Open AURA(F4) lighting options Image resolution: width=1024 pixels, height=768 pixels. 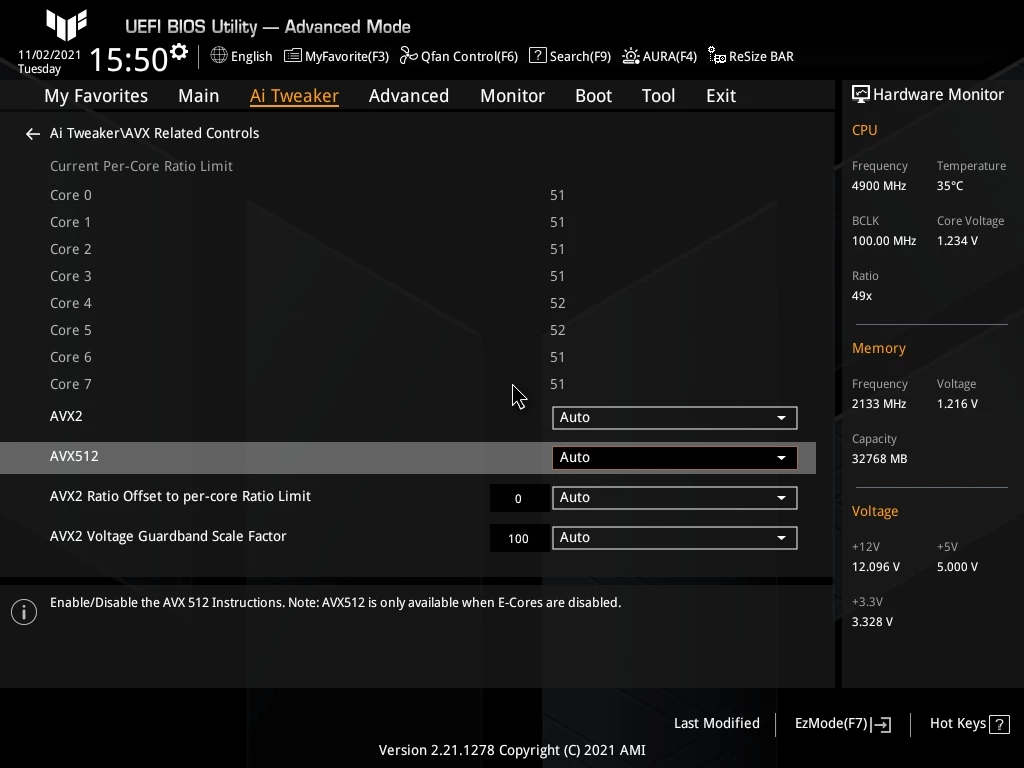(x=659, y=56)
